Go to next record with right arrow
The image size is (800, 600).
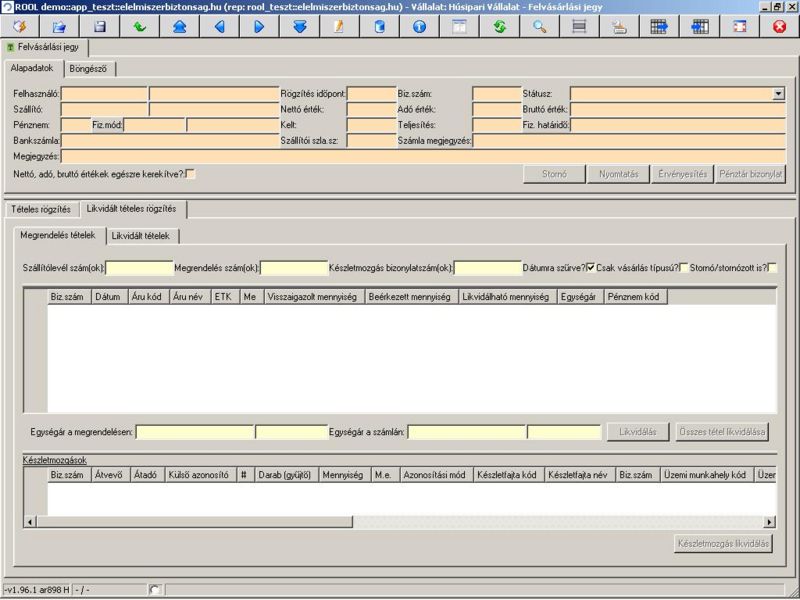(x=259, y=26)
